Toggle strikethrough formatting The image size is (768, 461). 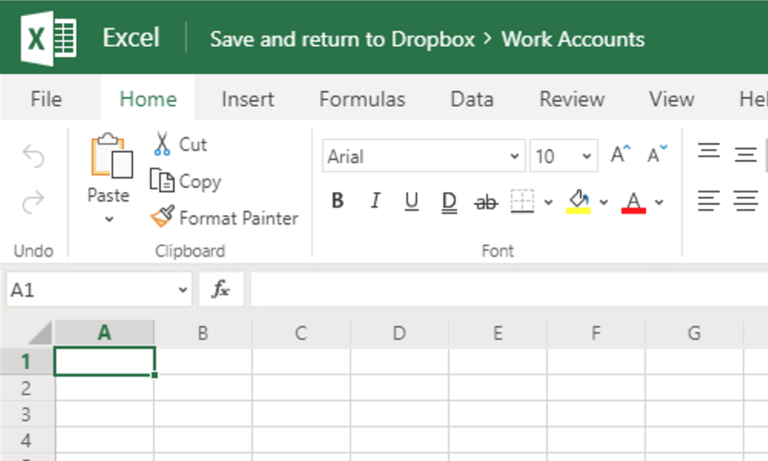[x=486, y=202]
